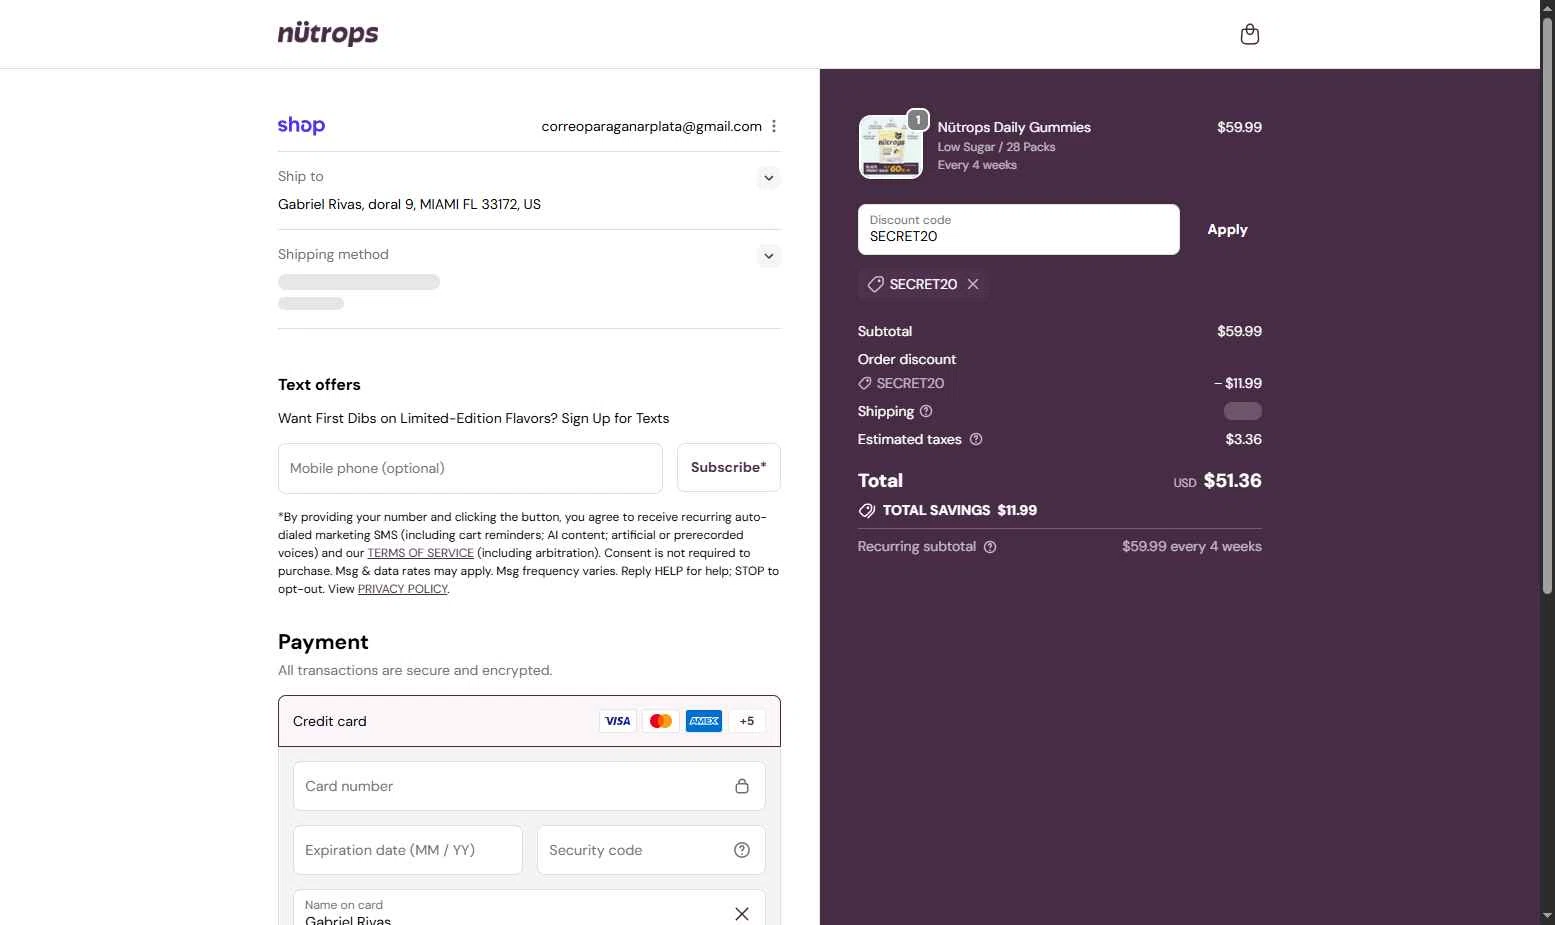Focus the Security code field

point(651,850)
